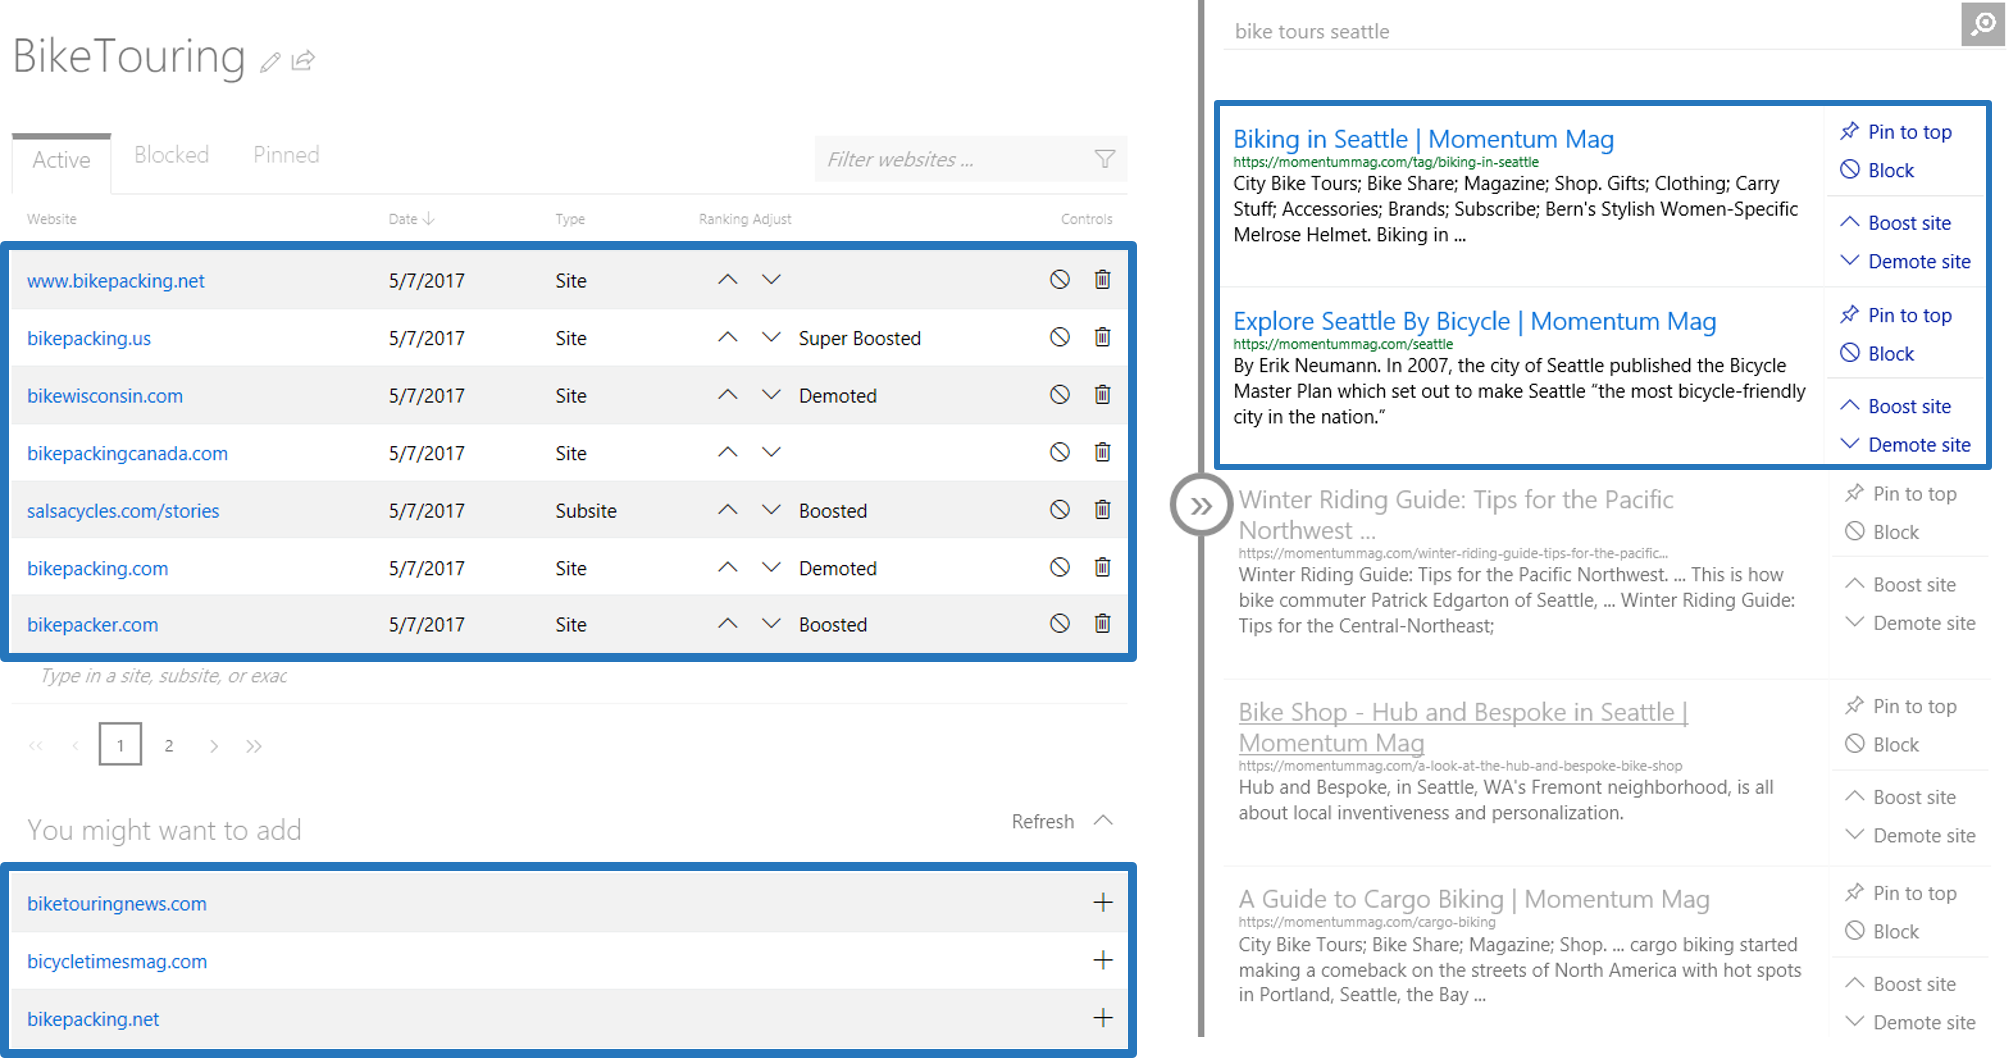Image resolution: width=2009 pixels, height=1058 pixels.
Task: Block bikepackingcanada.com using its block icon
Action: 1060,452
